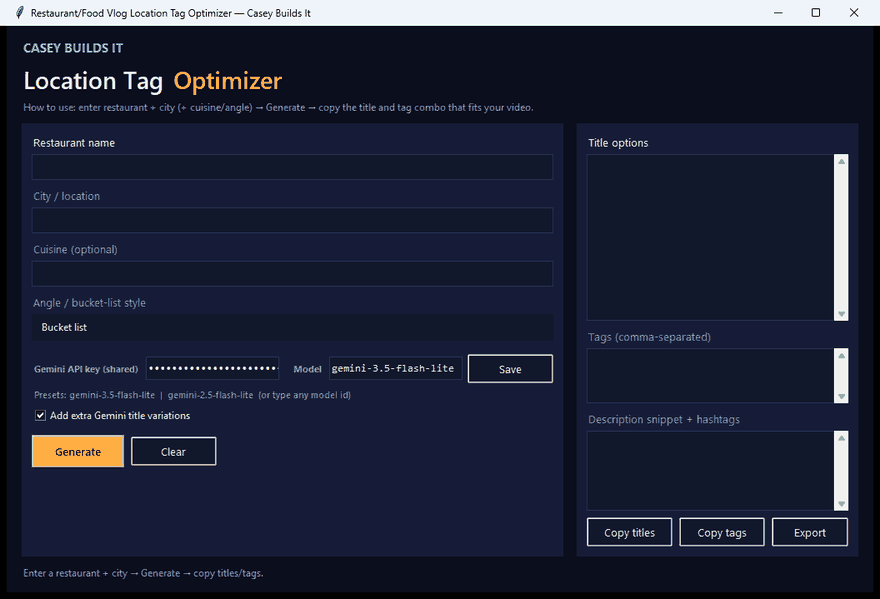Minimize the Location Tag Optimizer window
The height and width of the screenshot is (599, 880).
(778, 12)
